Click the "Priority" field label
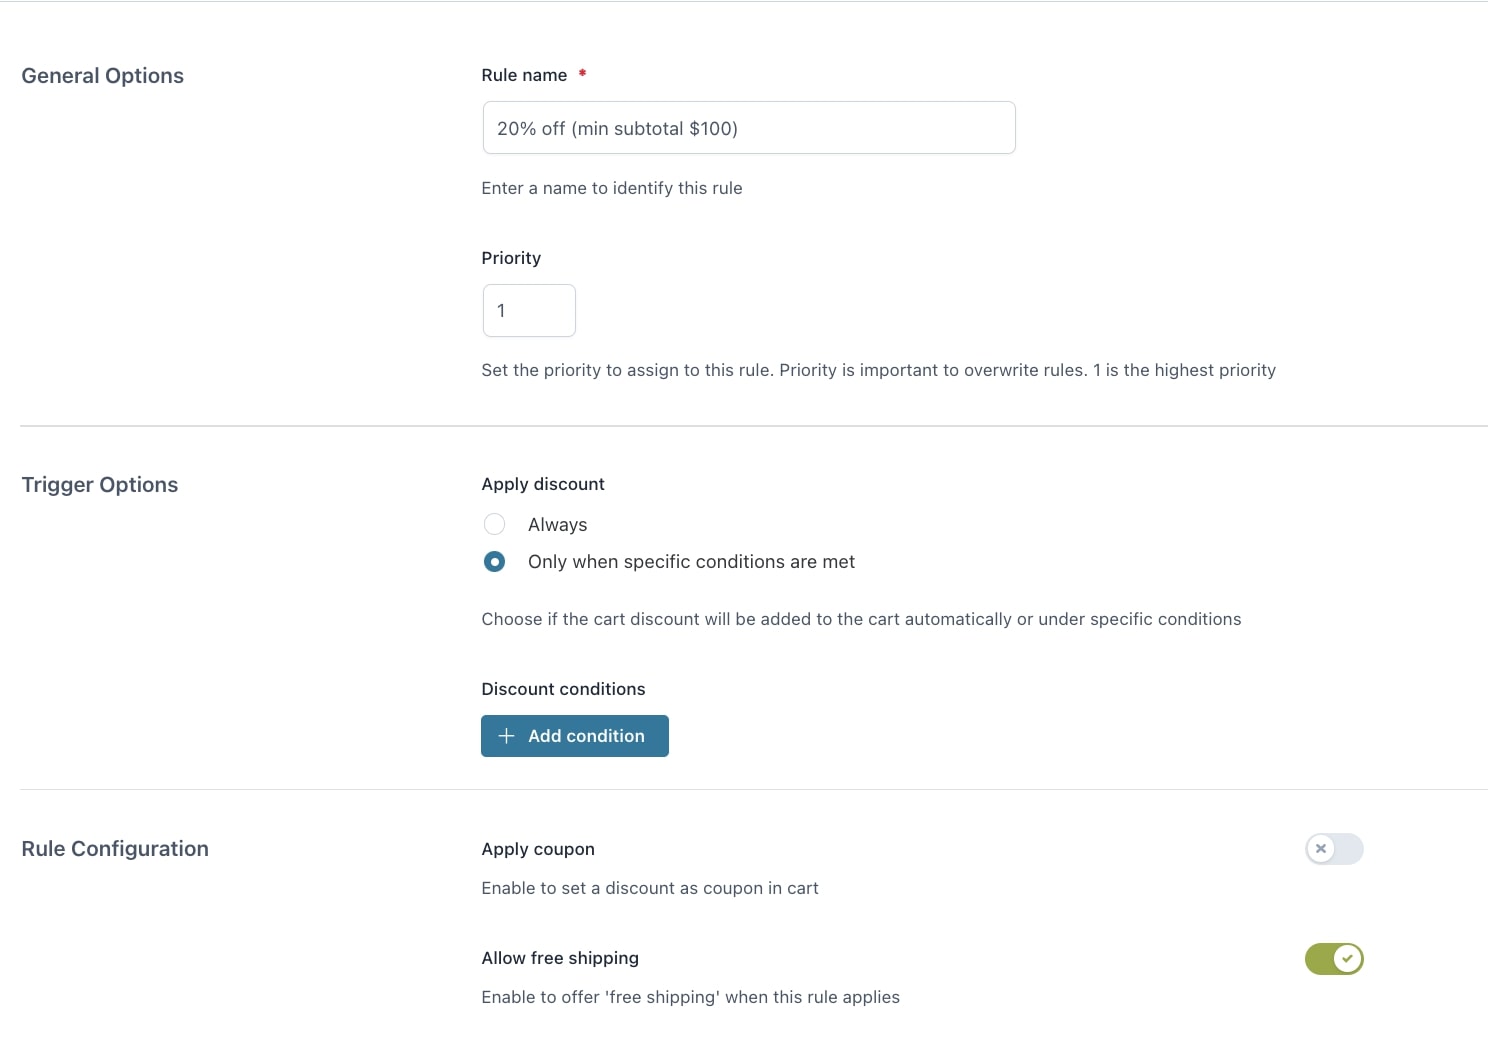The height and width of the screenshot is (1046, 1488). coord(511,258)
